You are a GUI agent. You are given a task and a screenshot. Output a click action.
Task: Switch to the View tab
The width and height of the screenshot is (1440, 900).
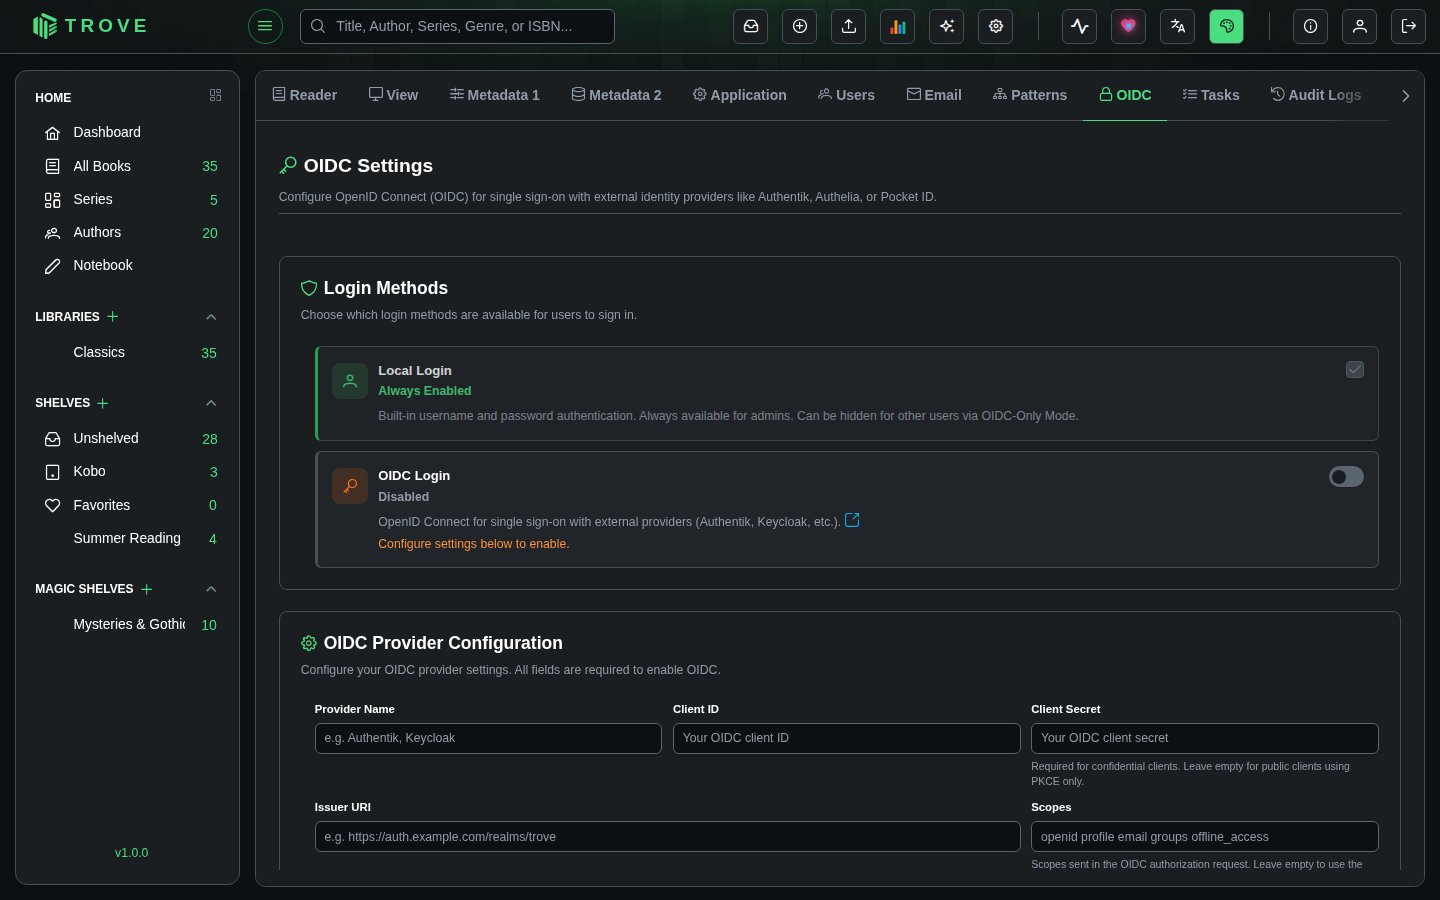click(393, 95)
